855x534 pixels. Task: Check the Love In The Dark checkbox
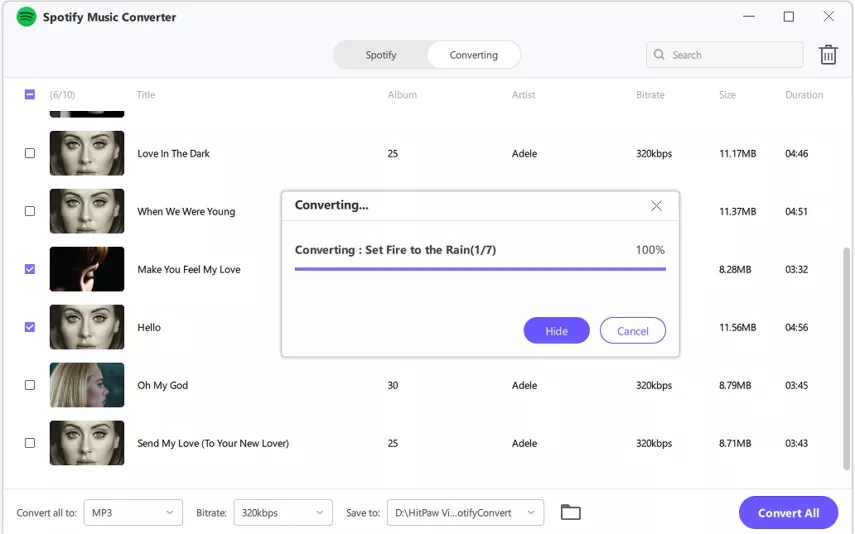[30, 154]
